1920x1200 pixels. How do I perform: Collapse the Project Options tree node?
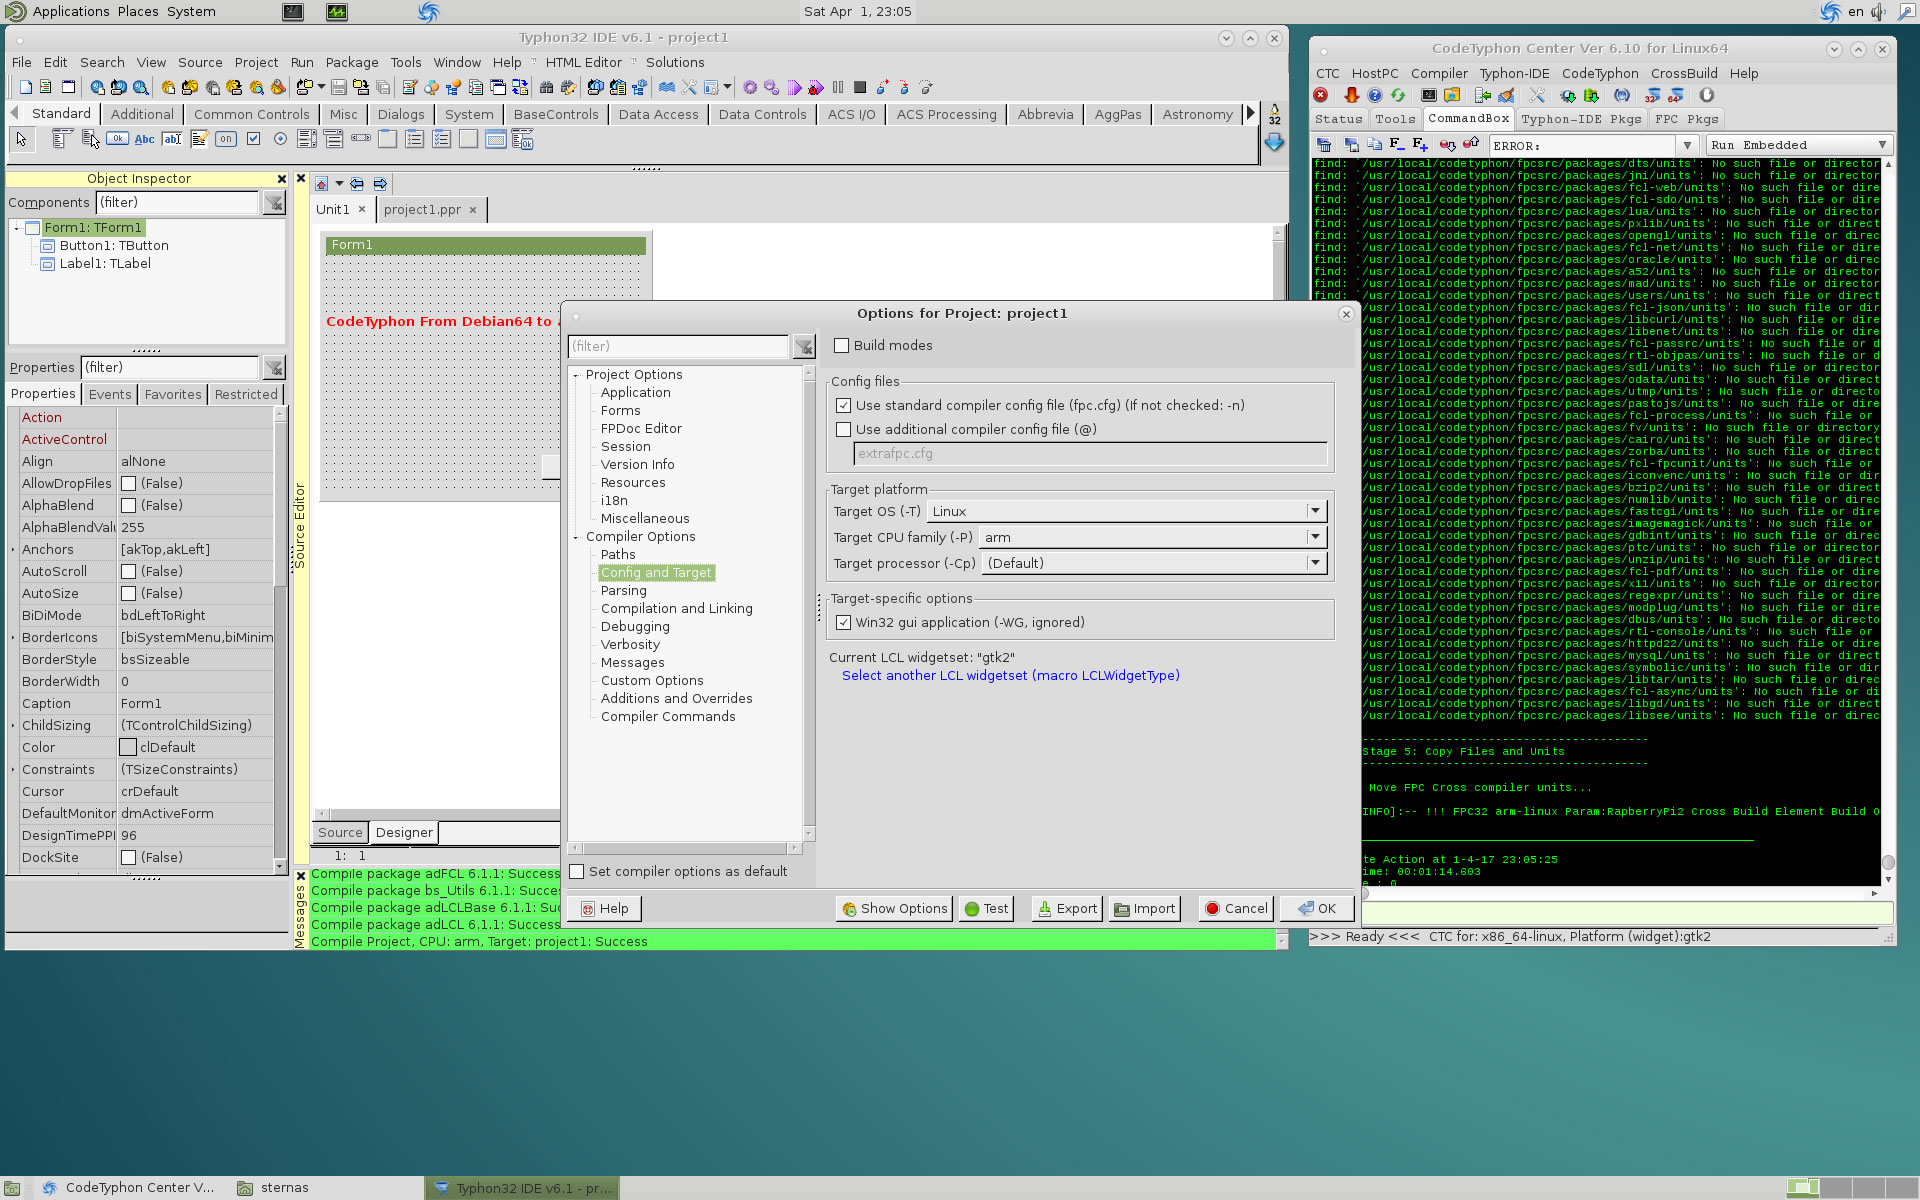coord(576,375)
